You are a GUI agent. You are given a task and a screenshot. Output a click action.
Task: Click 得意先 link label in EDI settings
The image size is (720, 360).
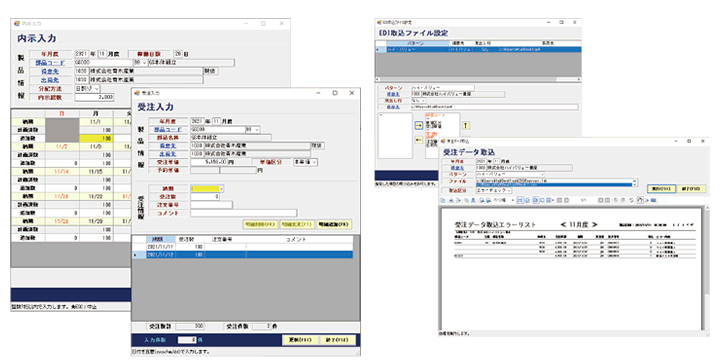click(393, 94)
